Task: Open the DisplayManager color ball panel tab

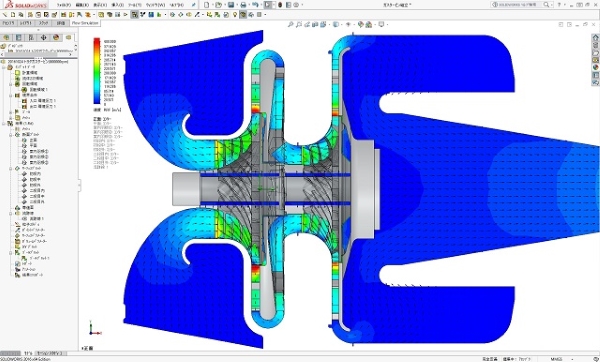Action: pyautogui.click(x=56, y=38)
